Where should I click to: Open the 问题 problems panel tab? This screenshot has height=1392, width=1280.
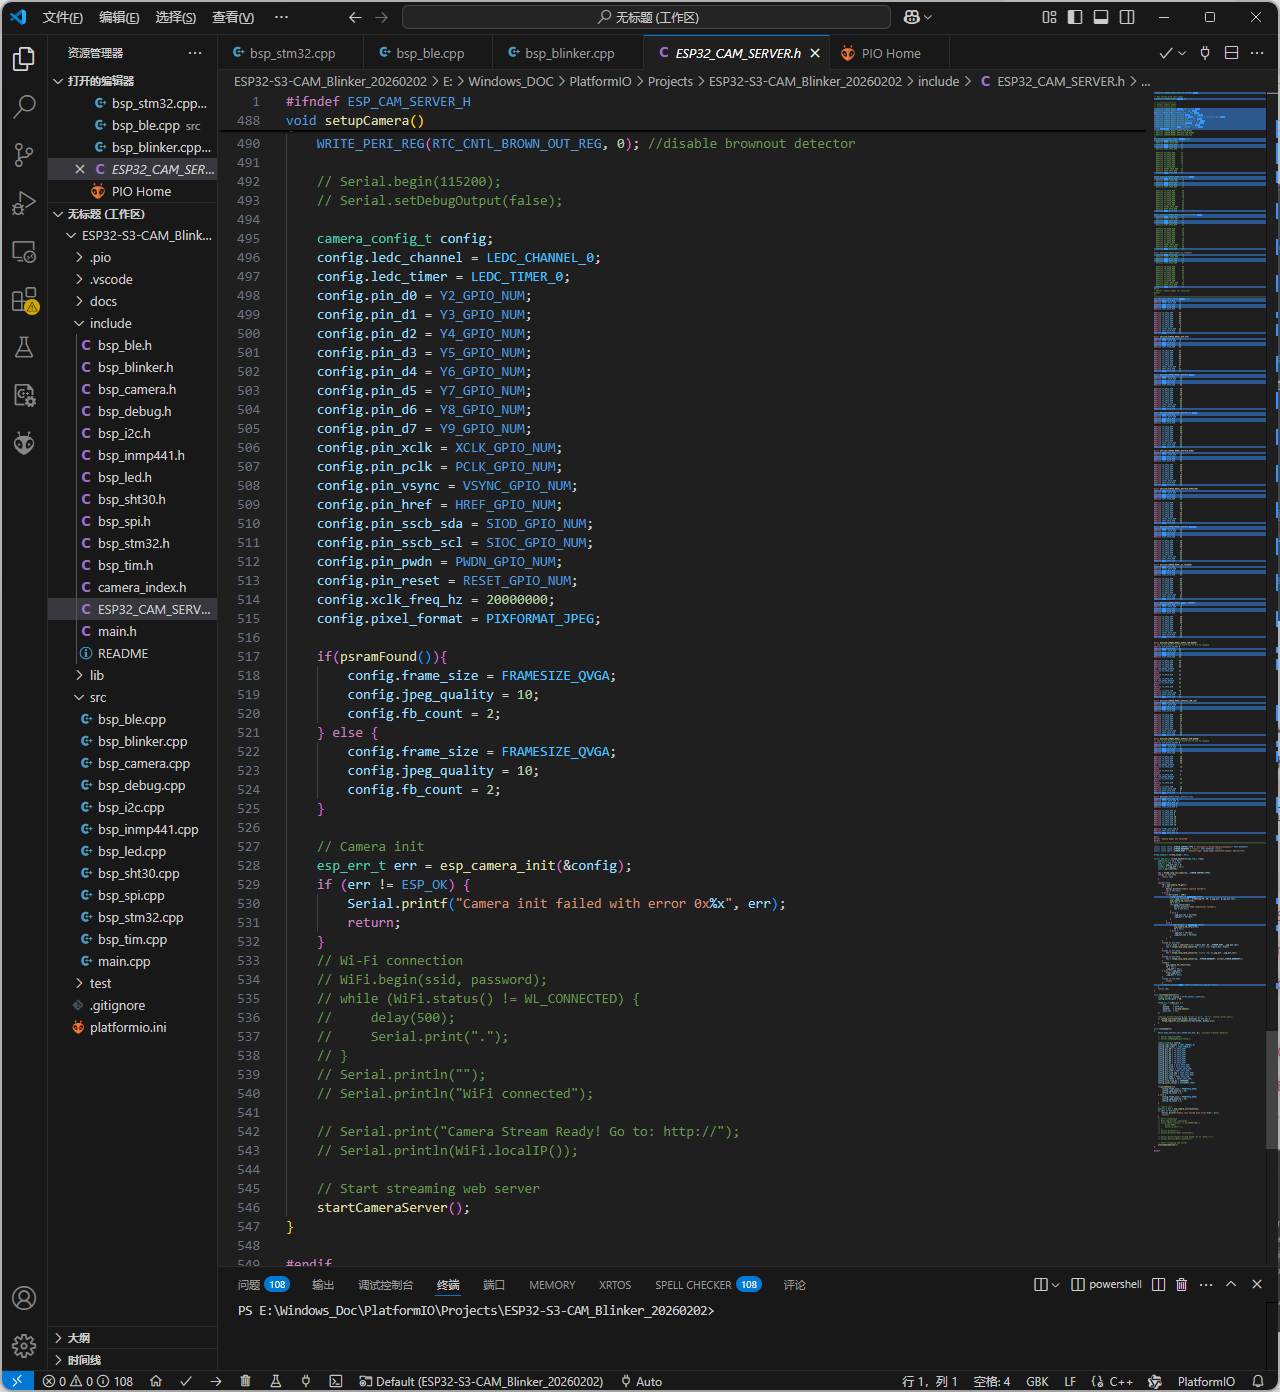click(x=263, y=1284)
